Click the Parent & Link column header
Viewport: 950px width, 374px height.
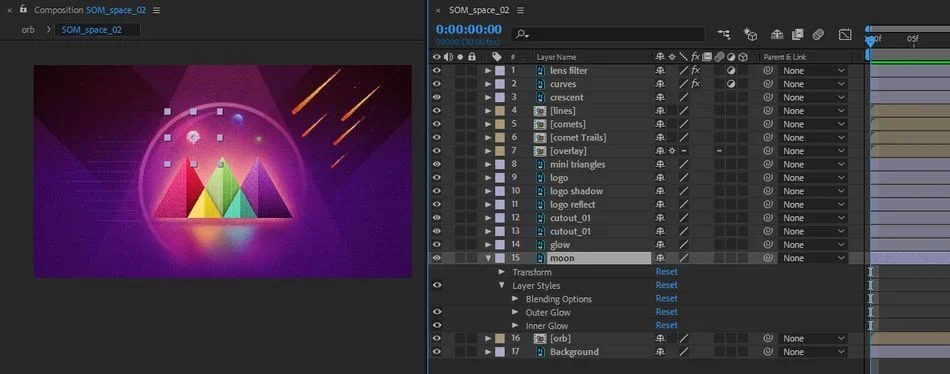pyautogui.click(x=786, y=57)
